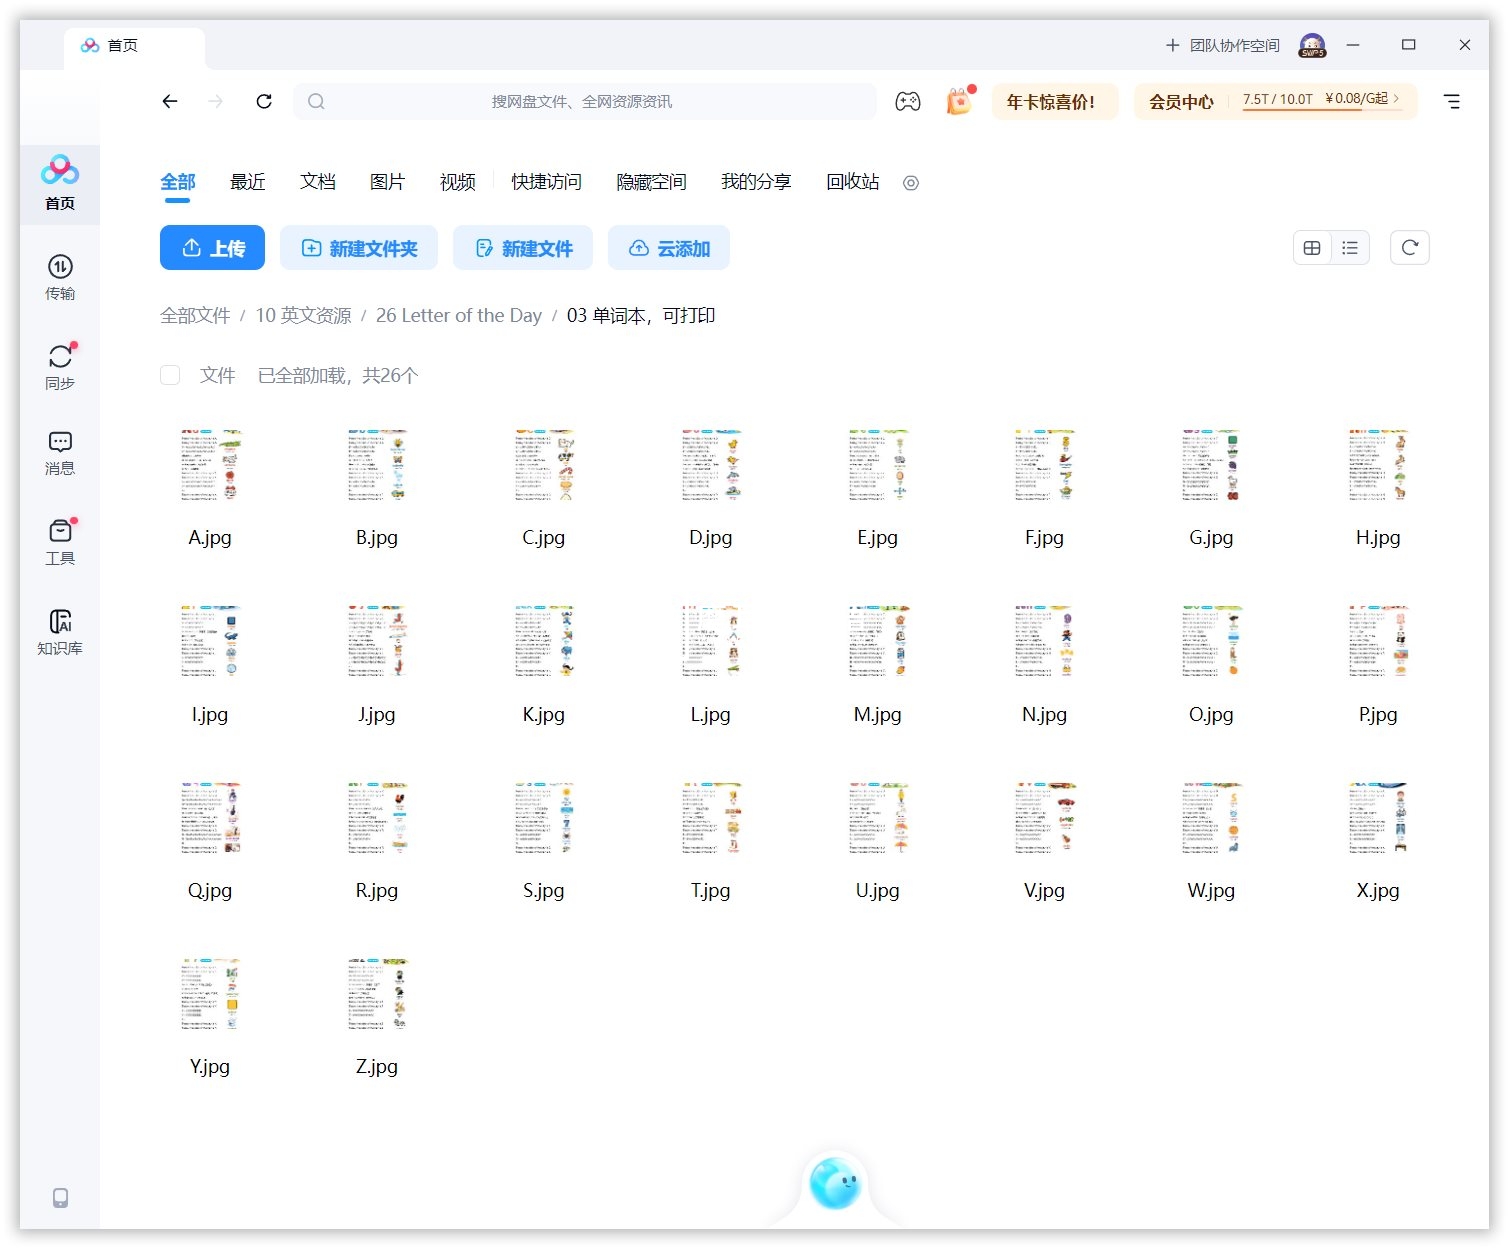
Task: Click the mobile phone icon at sidebar bottom
Action: point(60,1197)
